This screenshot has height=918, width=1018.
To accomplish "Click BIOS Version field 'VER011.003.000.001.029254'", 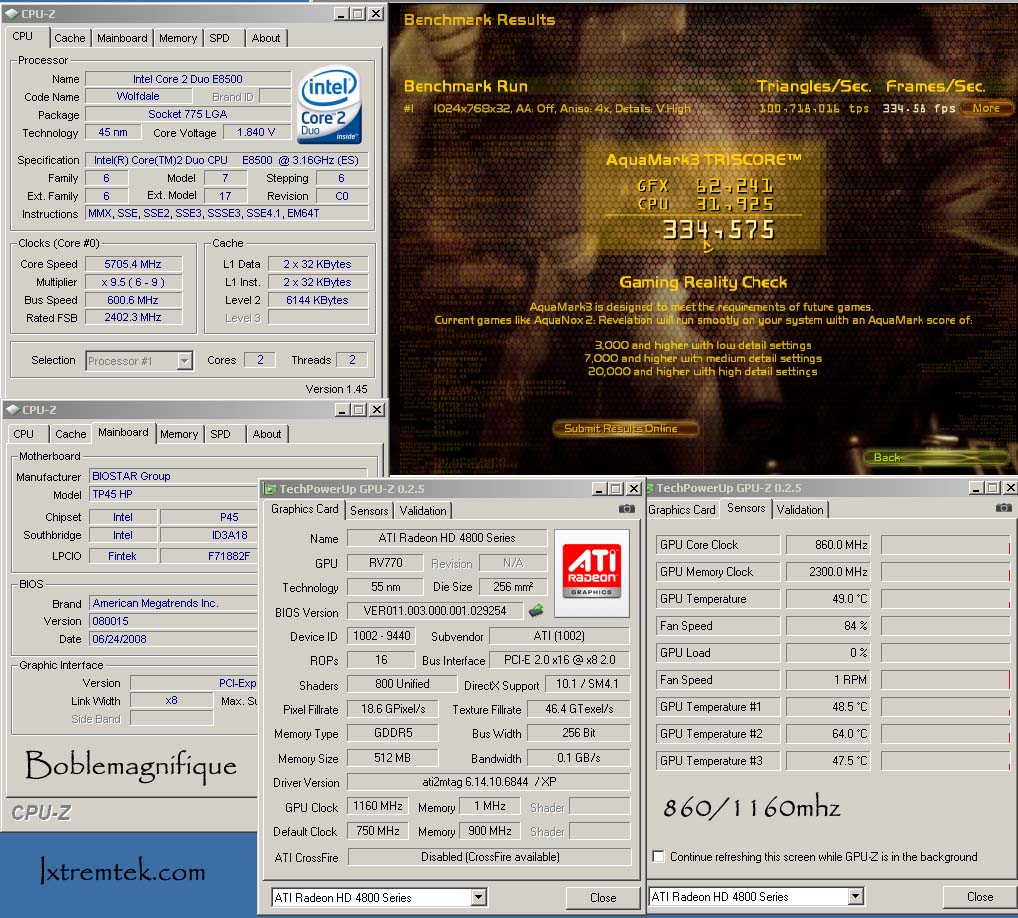I will (435, 611).
